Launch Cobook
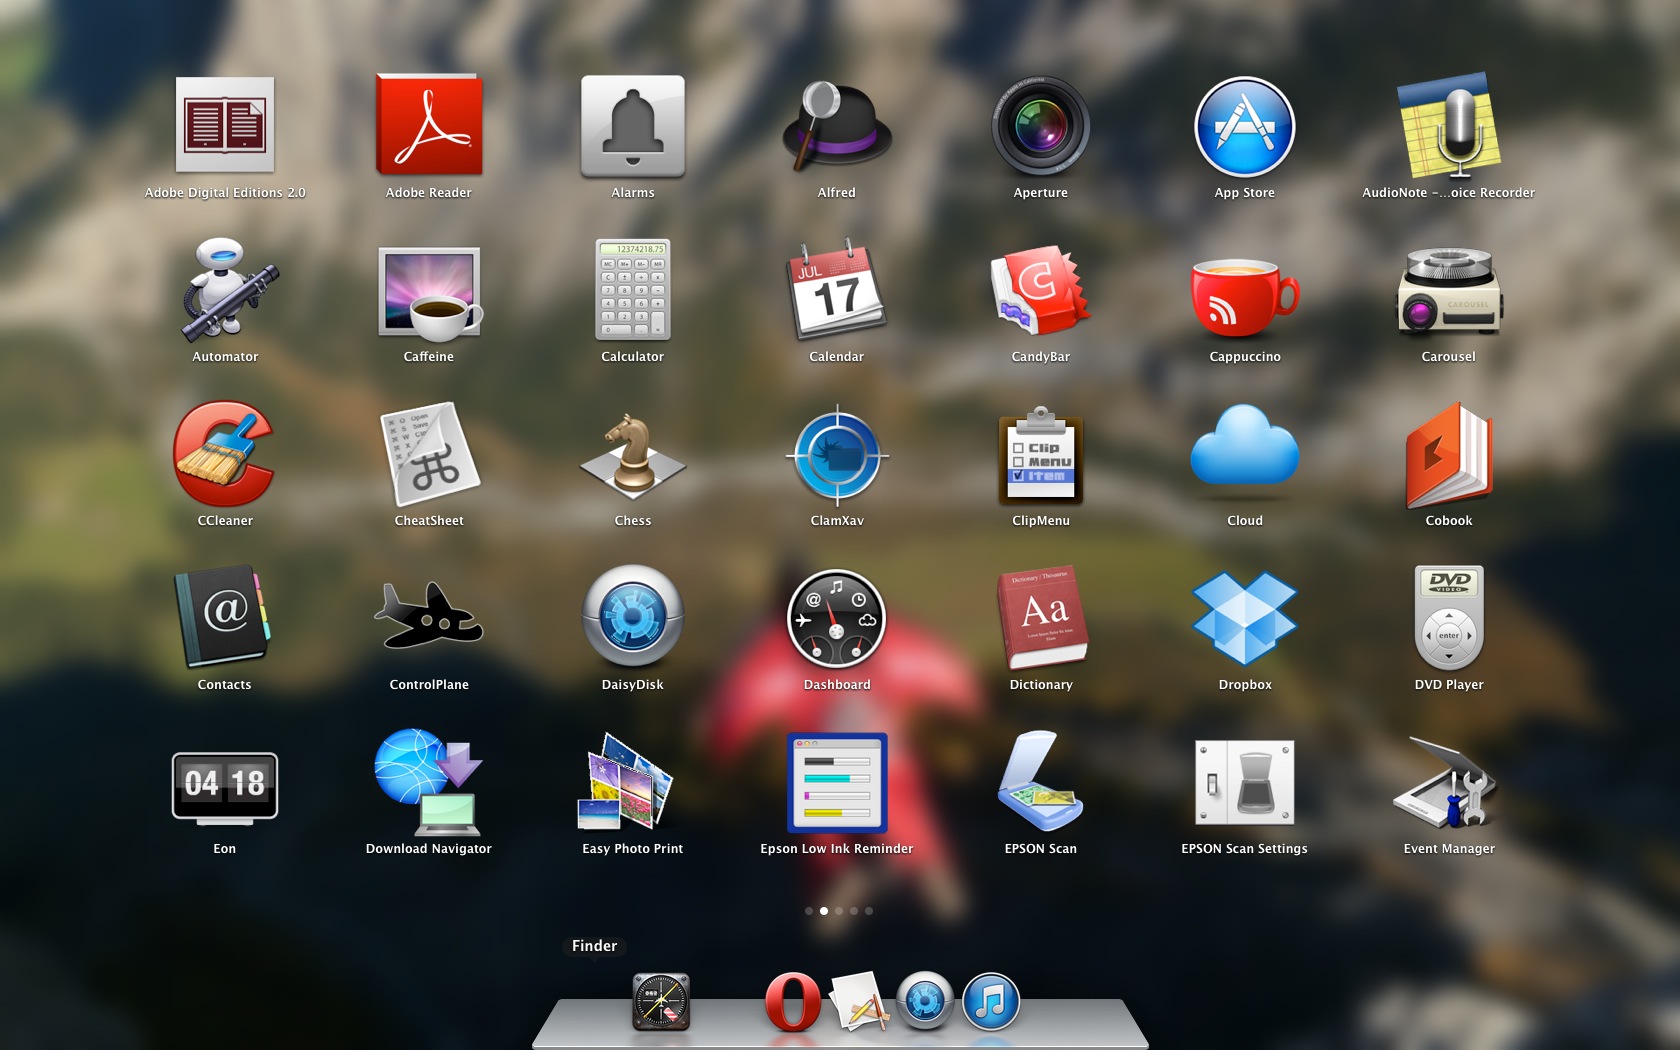Screen dimensions: 1680x1050 click(1449, 454)
